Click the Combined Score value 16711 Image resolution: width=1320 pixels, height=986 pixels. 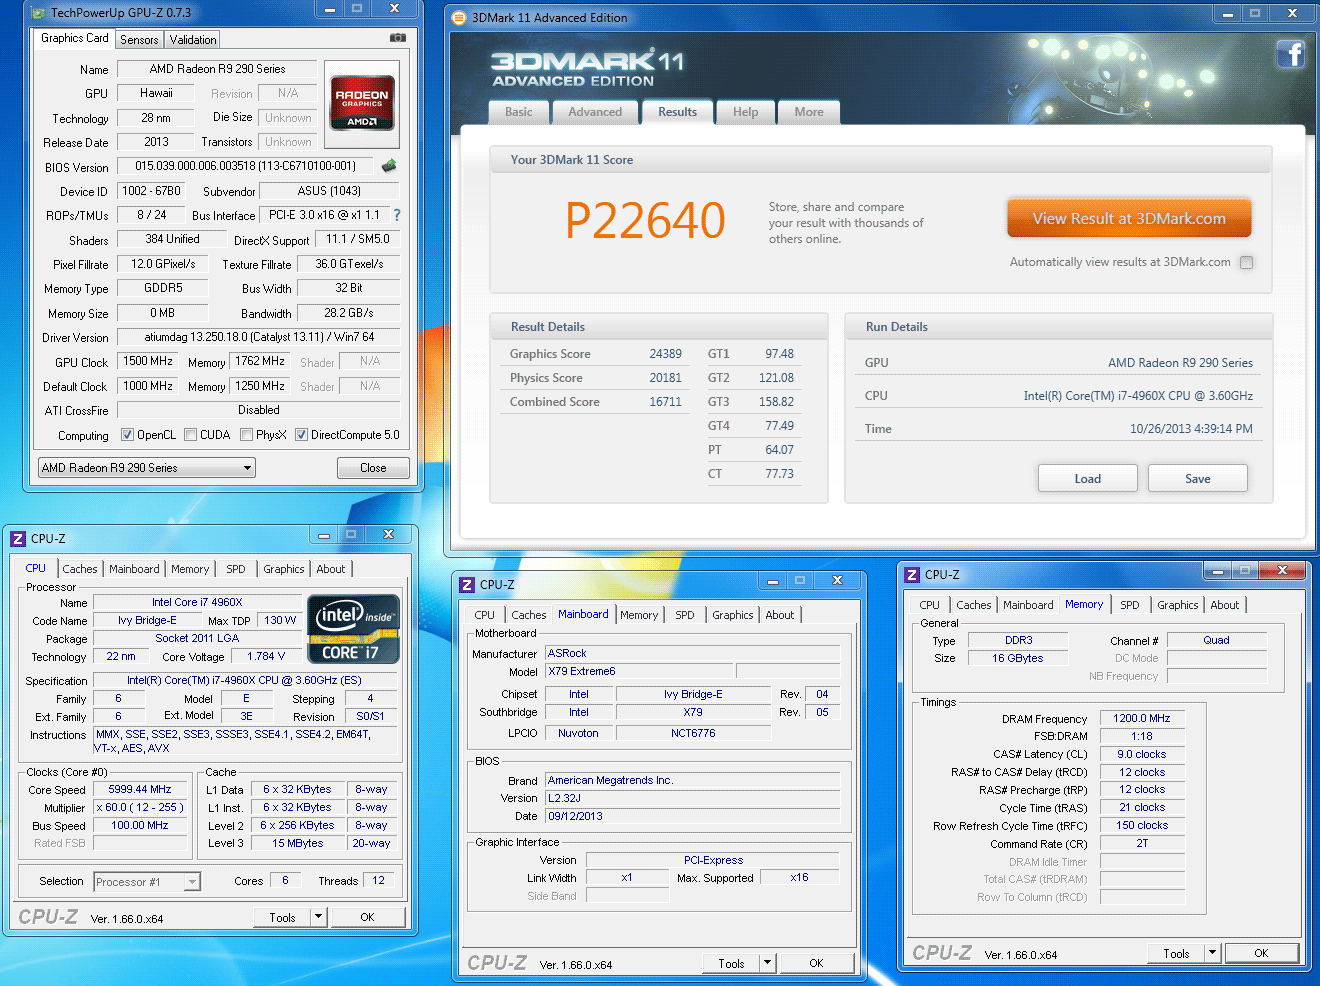pyautogui.click(x=665, y=402)
